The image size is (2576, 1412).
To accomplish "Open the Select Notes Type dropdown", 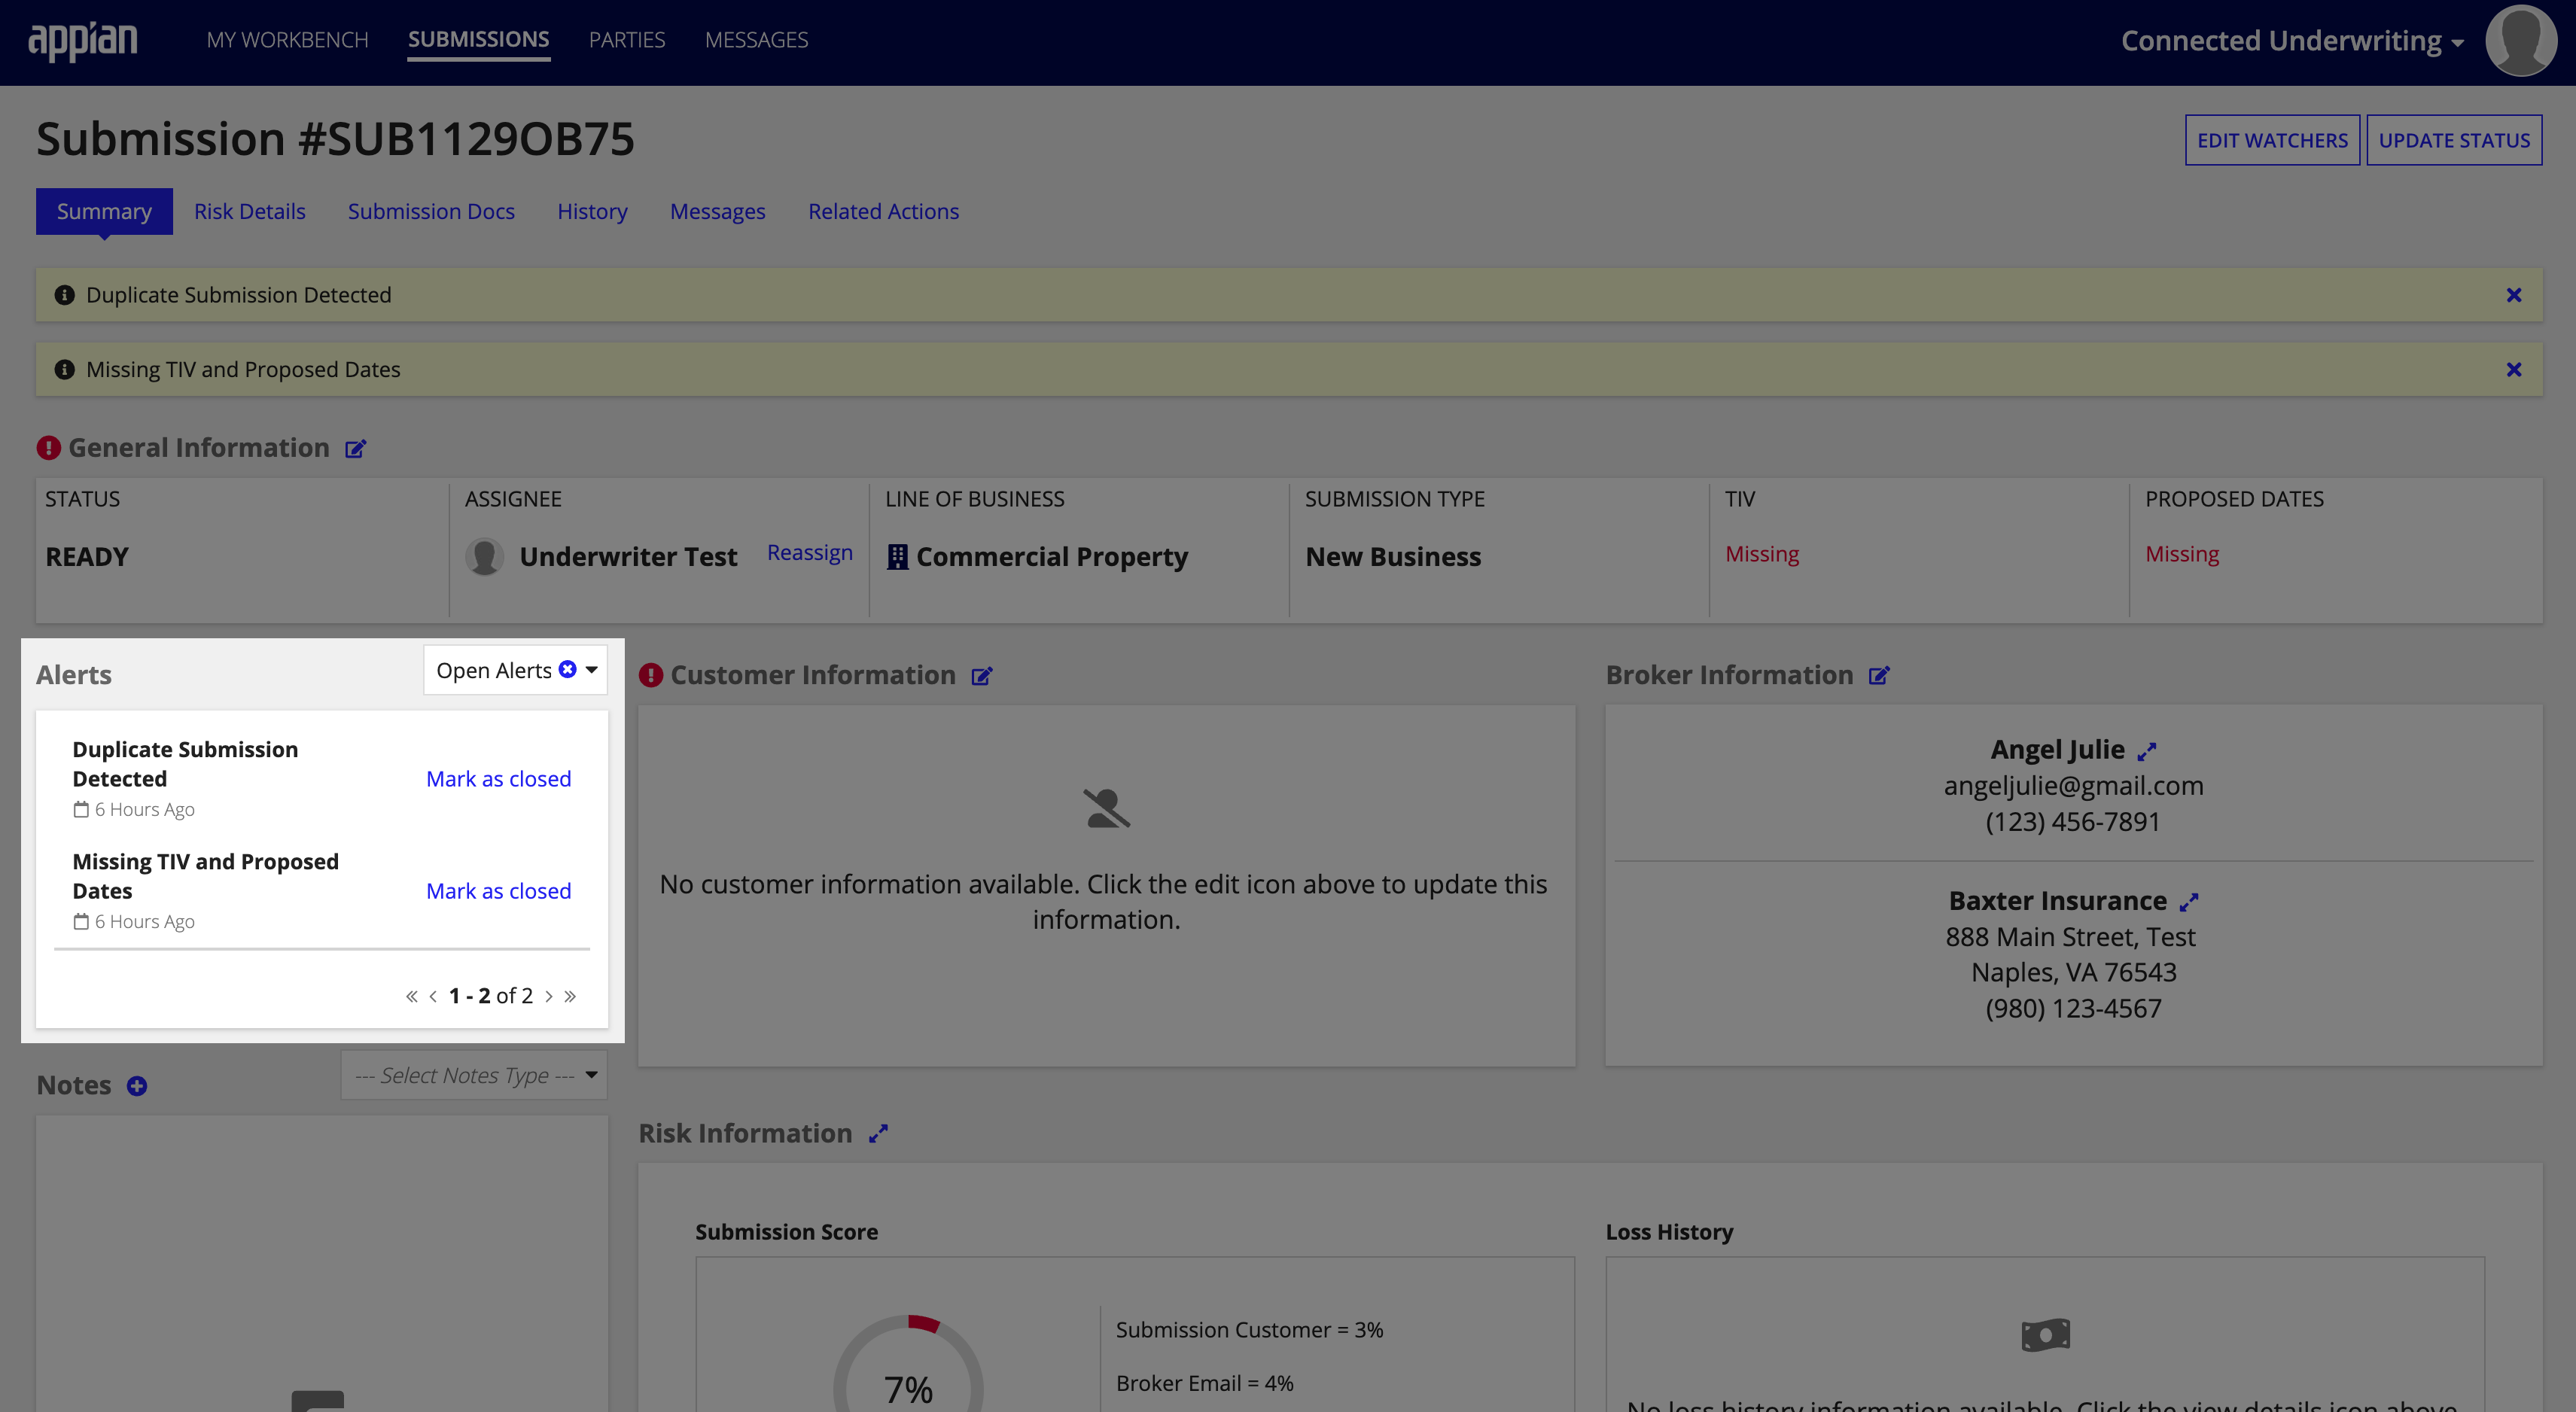I will click(474, 1076).
